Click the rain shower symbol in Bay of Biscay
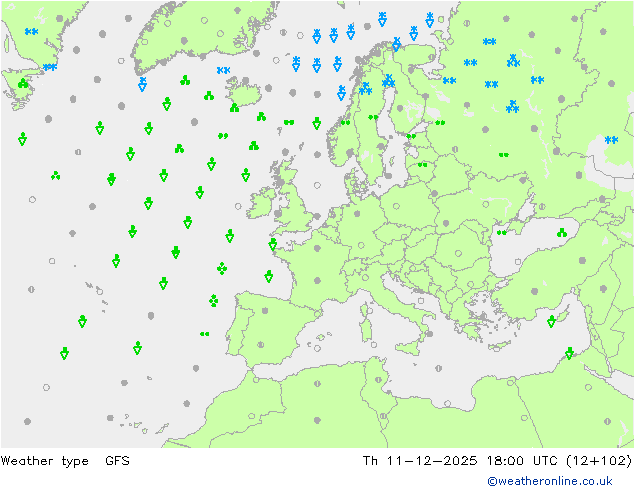 tap(268, 276)
